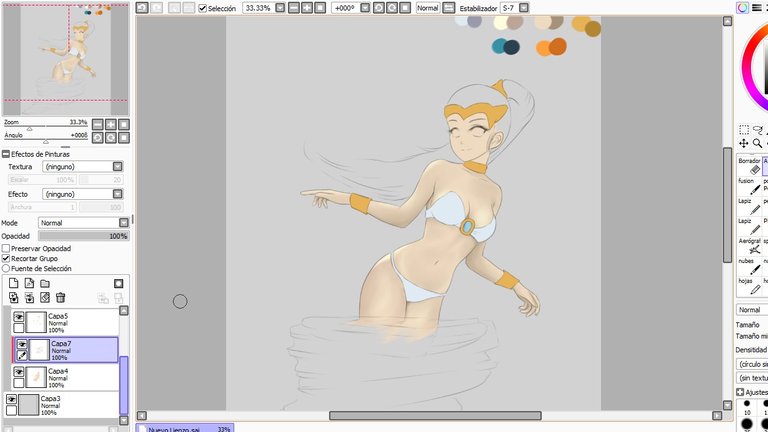Click the zoom in plus button in top toolbar
Screen dimensions: 768x432
click(x=307, y=8)
